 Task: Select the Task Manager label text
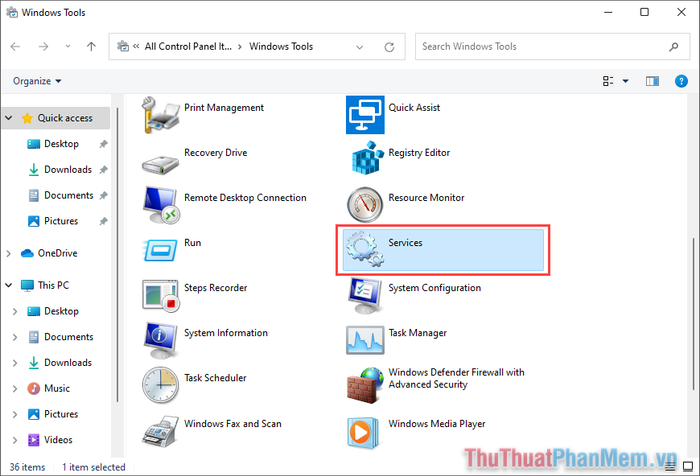coord(417,333)
